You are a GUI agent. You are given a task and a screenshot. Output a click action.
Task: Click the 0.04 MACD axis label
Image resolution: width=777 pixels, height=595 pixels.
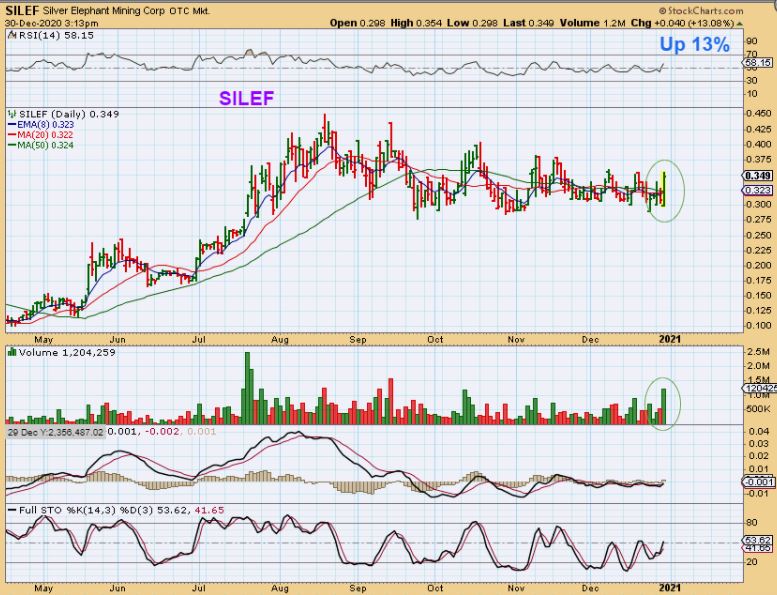tap(759, 432)
